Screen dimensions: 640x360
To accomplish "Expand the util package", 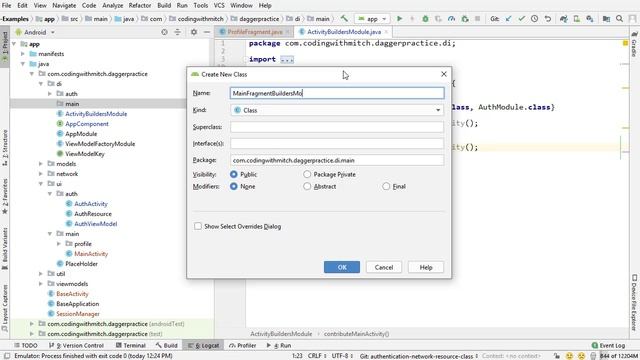I will coord(41,274).
